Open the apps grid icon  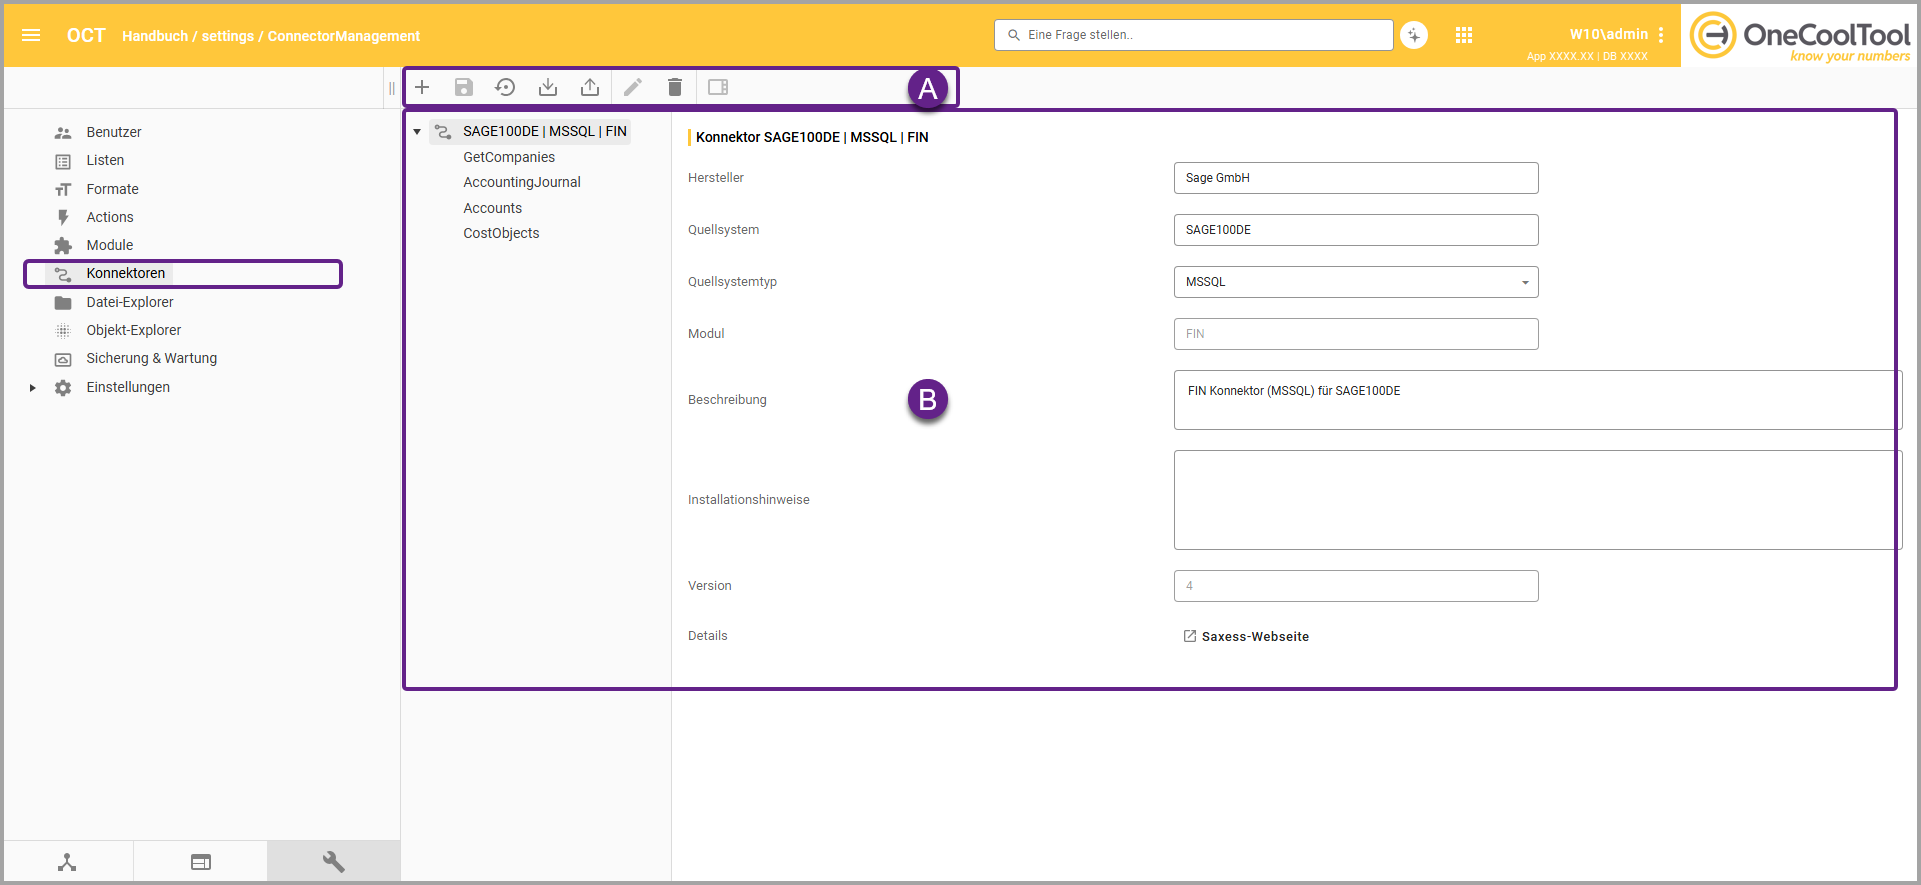(1464, 35)
